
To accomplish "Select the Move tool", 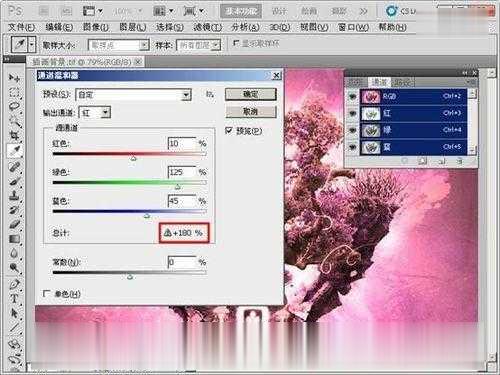I will [x=14, y=78].
